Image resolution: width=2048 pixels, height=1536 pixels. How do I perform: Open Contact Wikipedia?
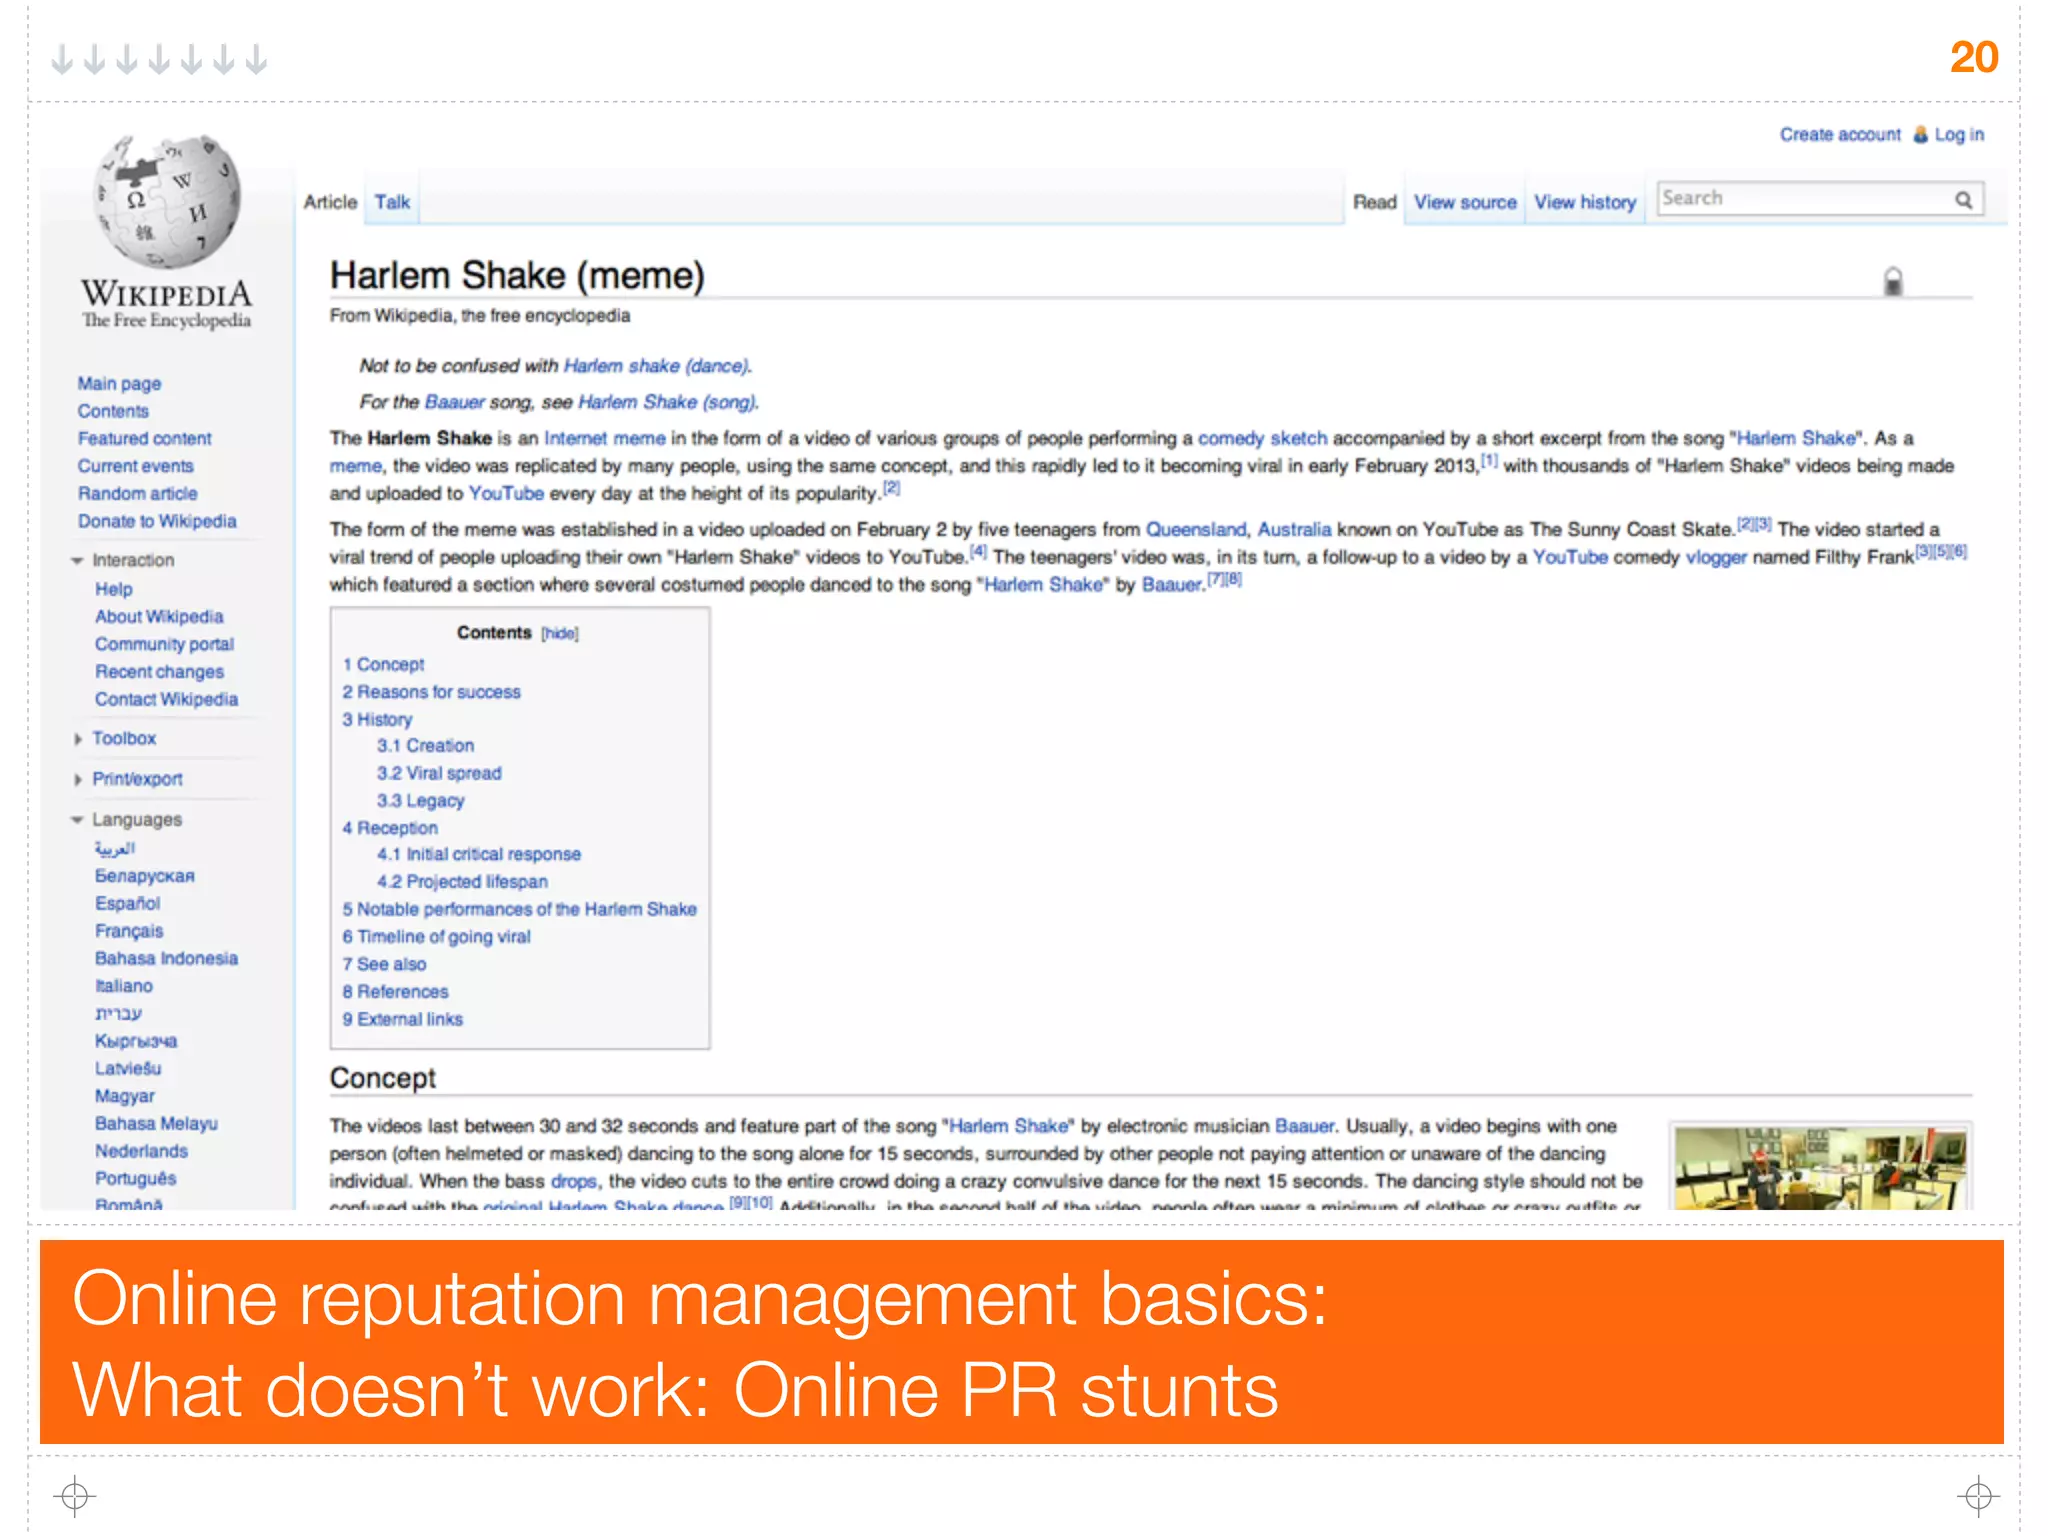click(x=166, y=699)
